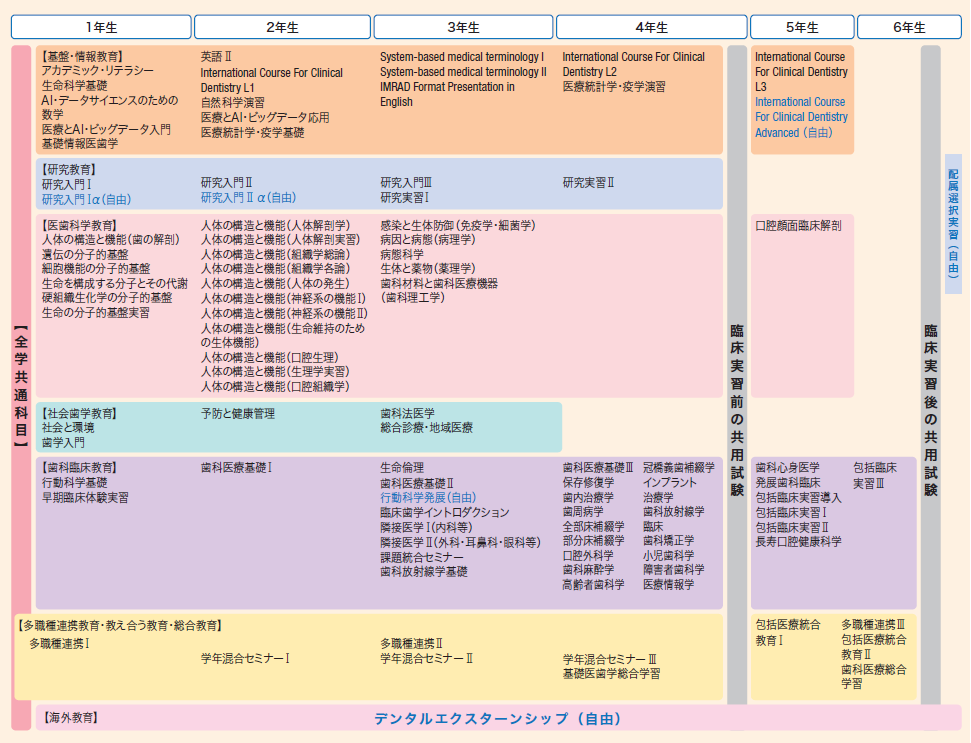Click 自然科学演習 course
The height and width of the screenshot is (743, 971).
pos(232,103)
